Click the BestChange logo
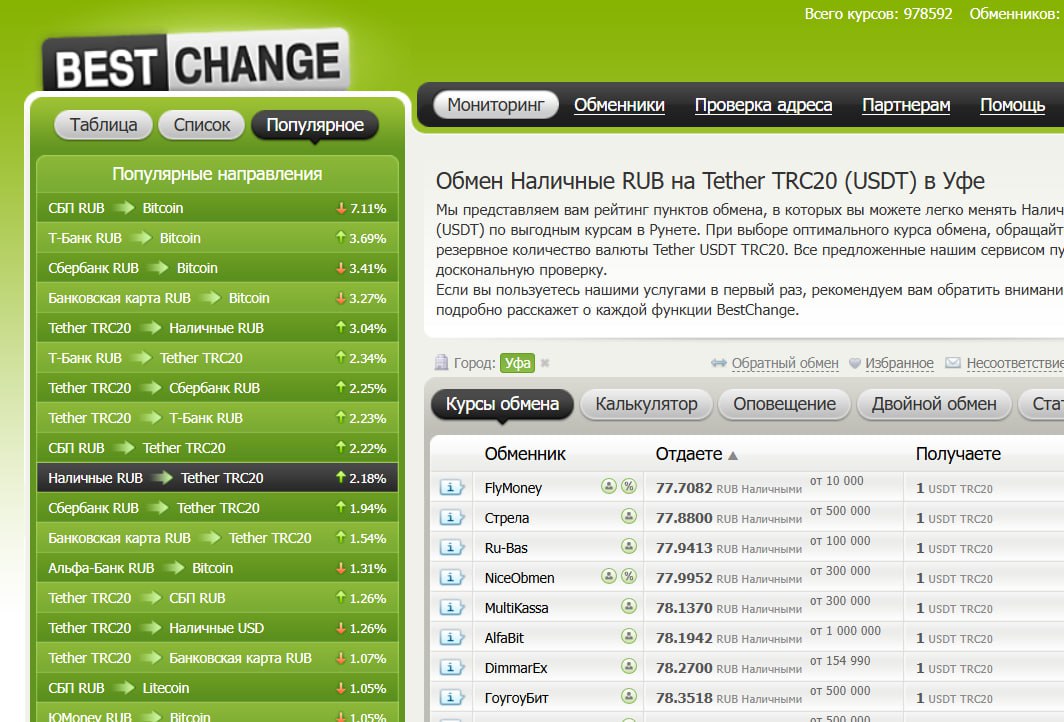This screenshot has width=1064, height=722. click(x=196, y=62)
